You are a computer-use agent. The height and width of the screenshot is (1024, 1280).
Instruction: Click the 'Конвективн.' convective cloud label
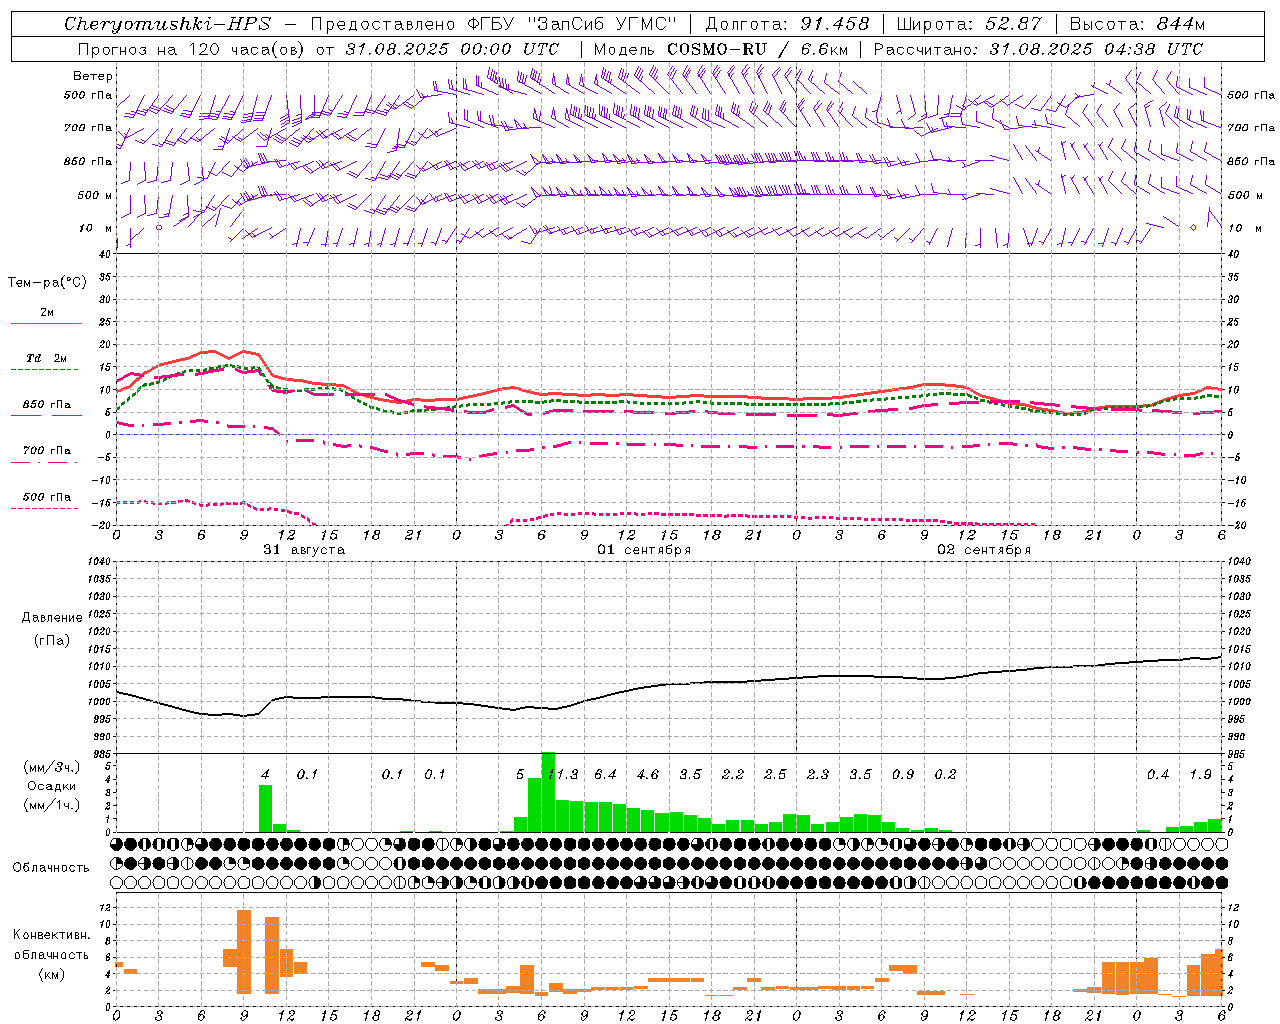(52, 935)
